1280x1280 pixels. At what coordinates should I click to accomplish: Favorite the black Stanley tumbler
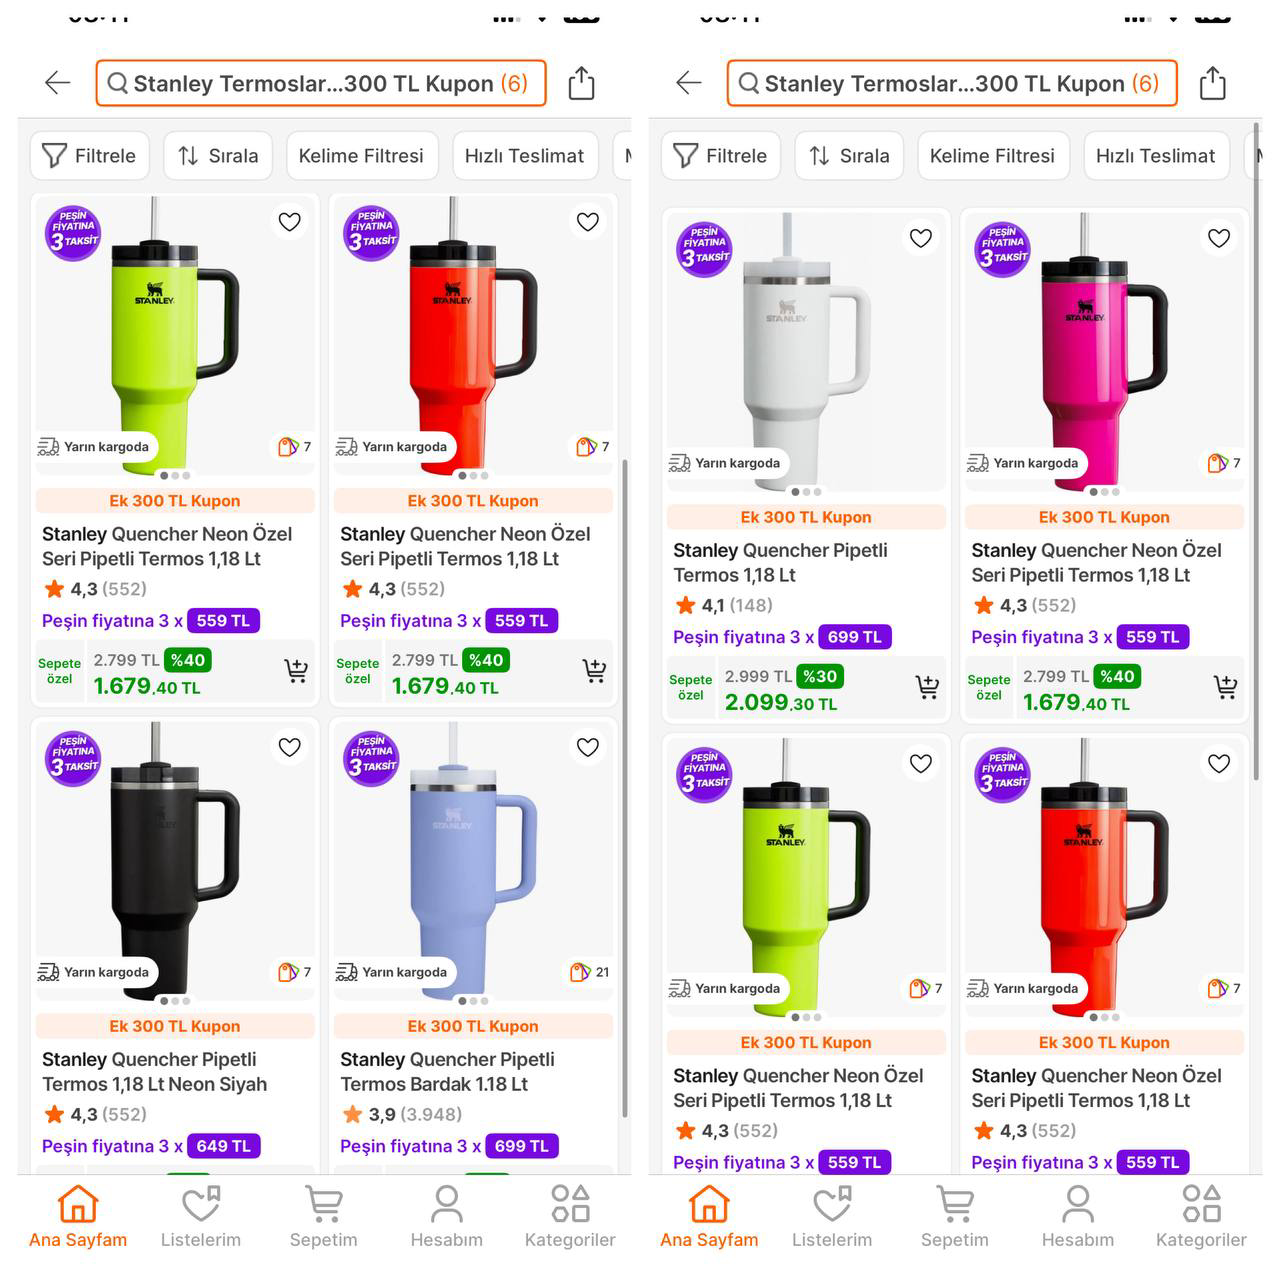click(x=290, y=747)
